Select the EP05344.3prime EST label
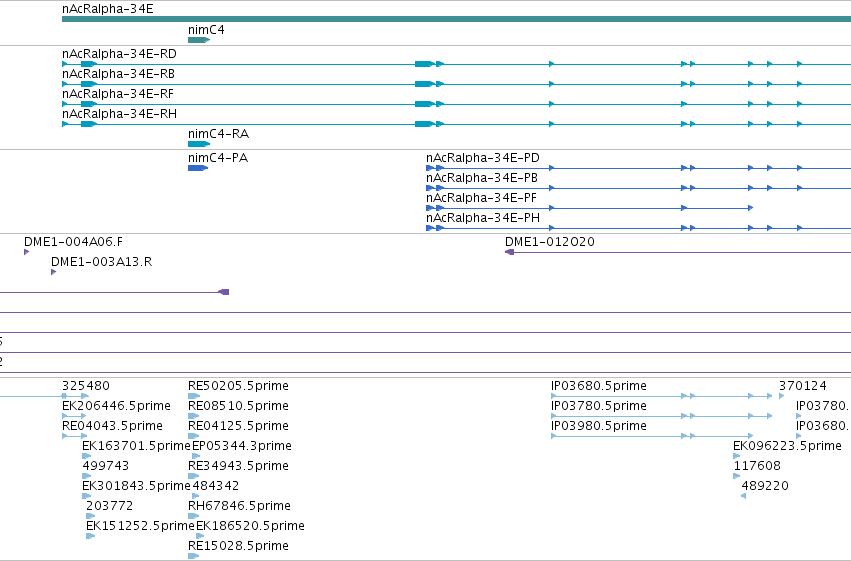 click(x=242, y=446)
